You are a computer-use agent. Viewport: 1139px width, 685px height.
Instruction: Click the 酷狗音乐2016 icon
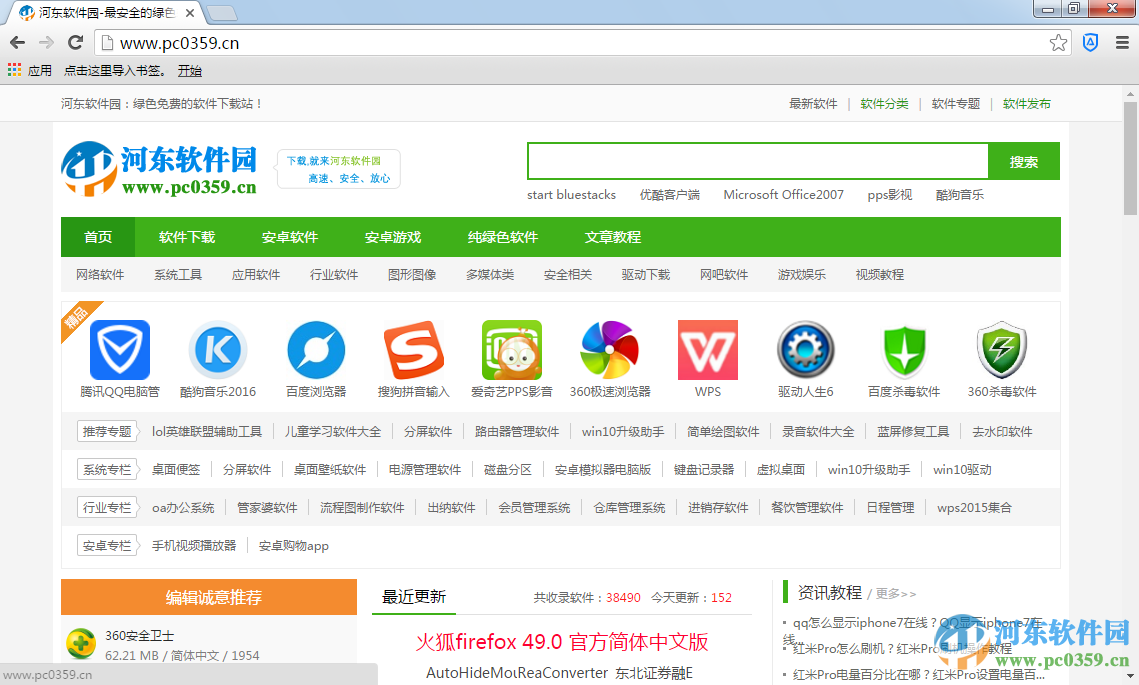pyautogui.click(x=217, y=350)
